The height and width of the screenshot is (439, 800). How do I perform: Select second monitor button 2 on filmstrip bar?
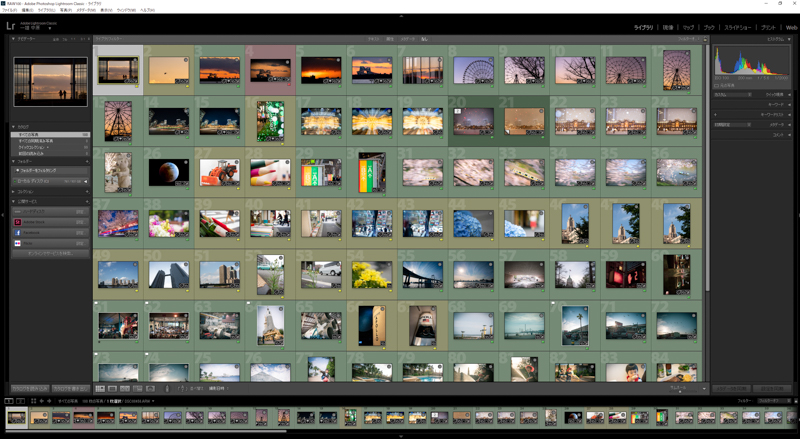[x=21, y=401]
